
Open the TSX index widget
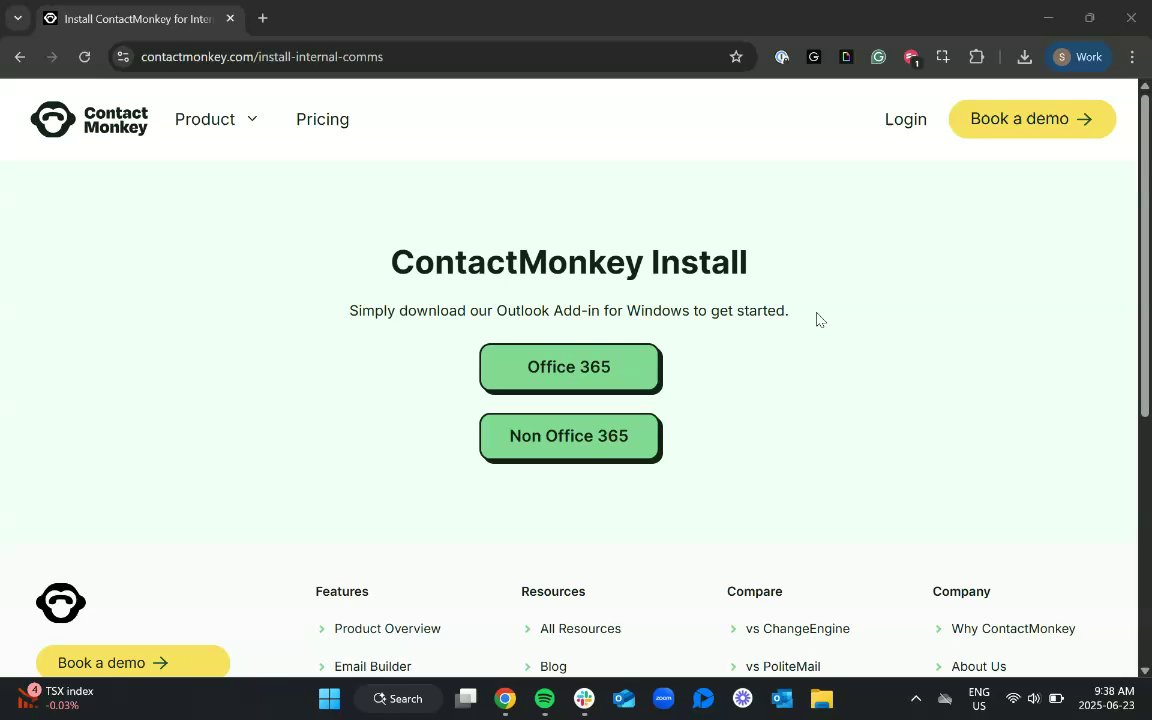[x=57, y=698]
